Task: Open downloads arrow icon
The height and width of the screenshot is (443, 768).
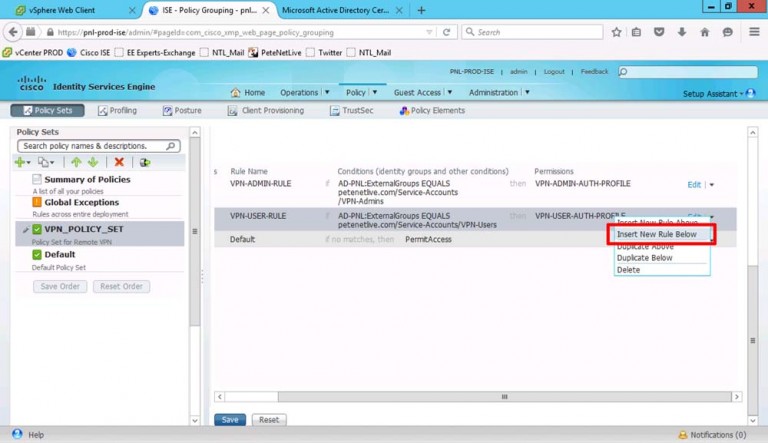Action: pyautogui.click(x=681, y=32)
